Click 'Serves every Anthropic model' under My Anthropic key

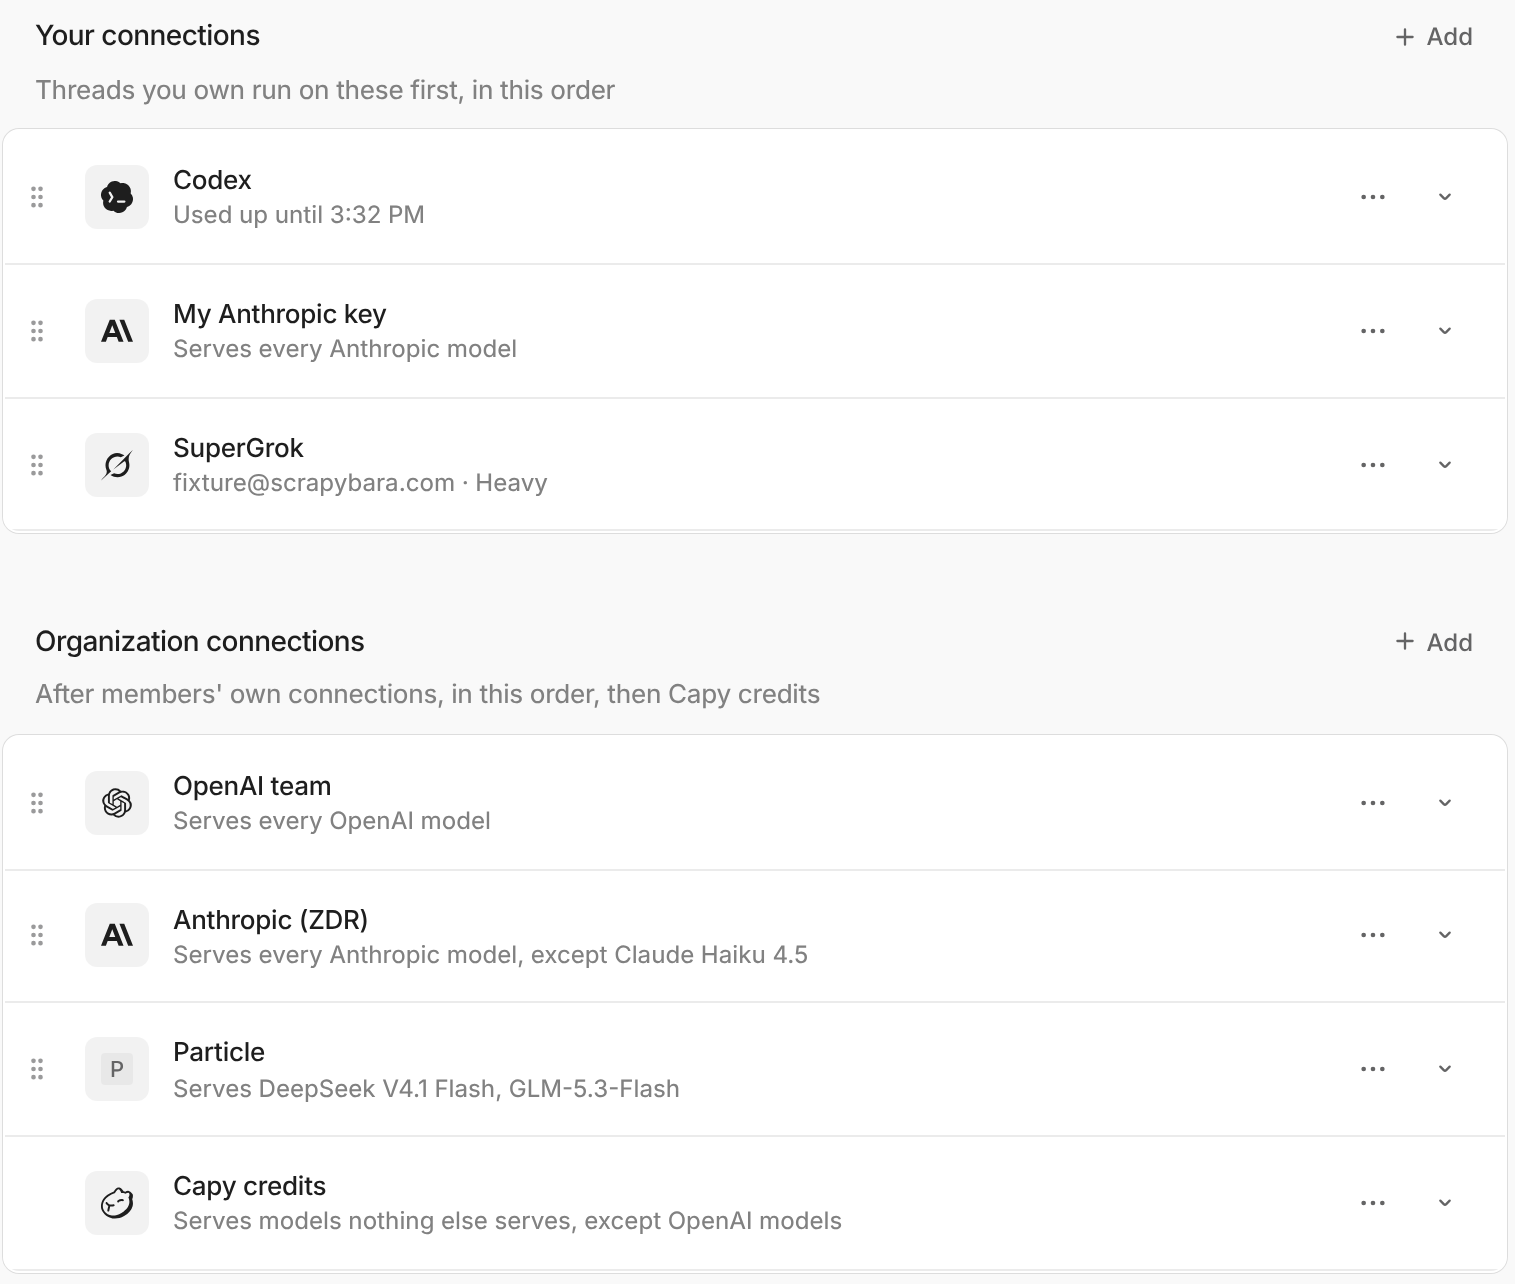click(345, 349)
